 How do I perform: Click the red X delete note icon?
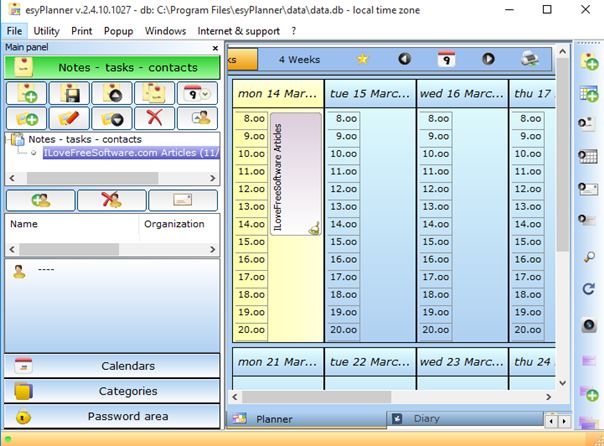(156, 119)
